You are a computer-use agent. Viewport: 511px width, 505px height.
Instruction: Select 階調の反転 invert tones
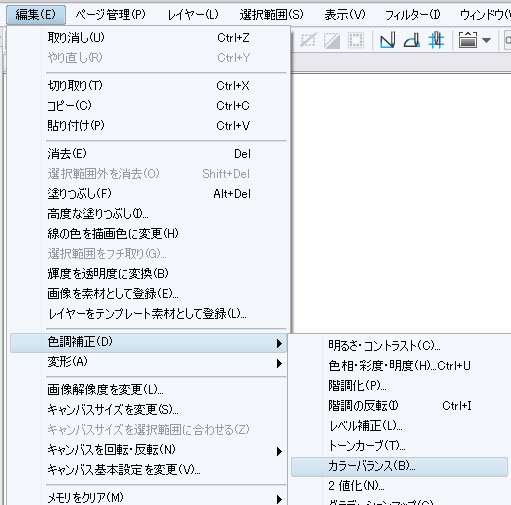[x=399, y=406]
